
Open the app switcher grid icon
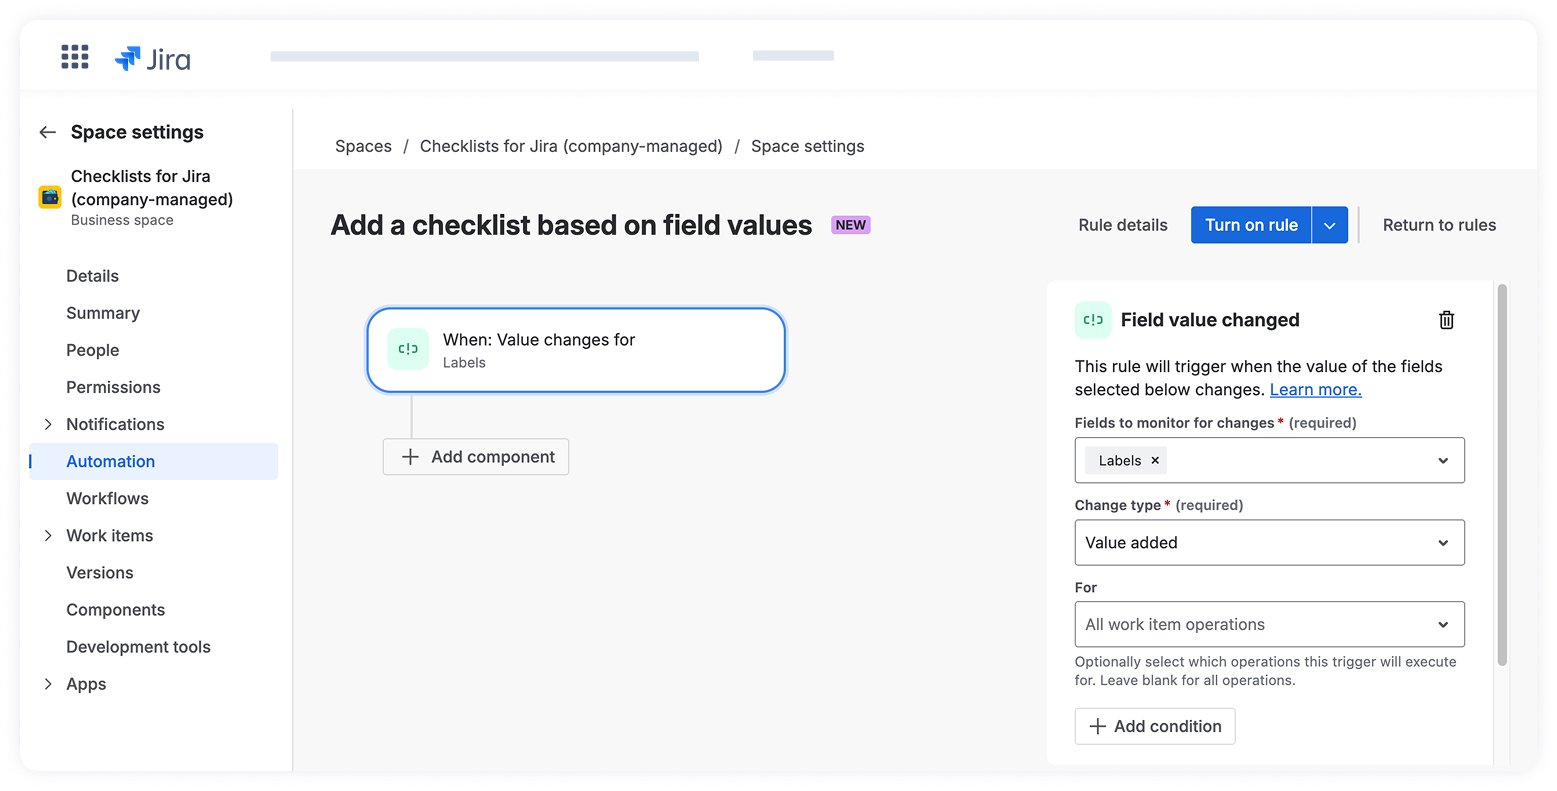75,57
